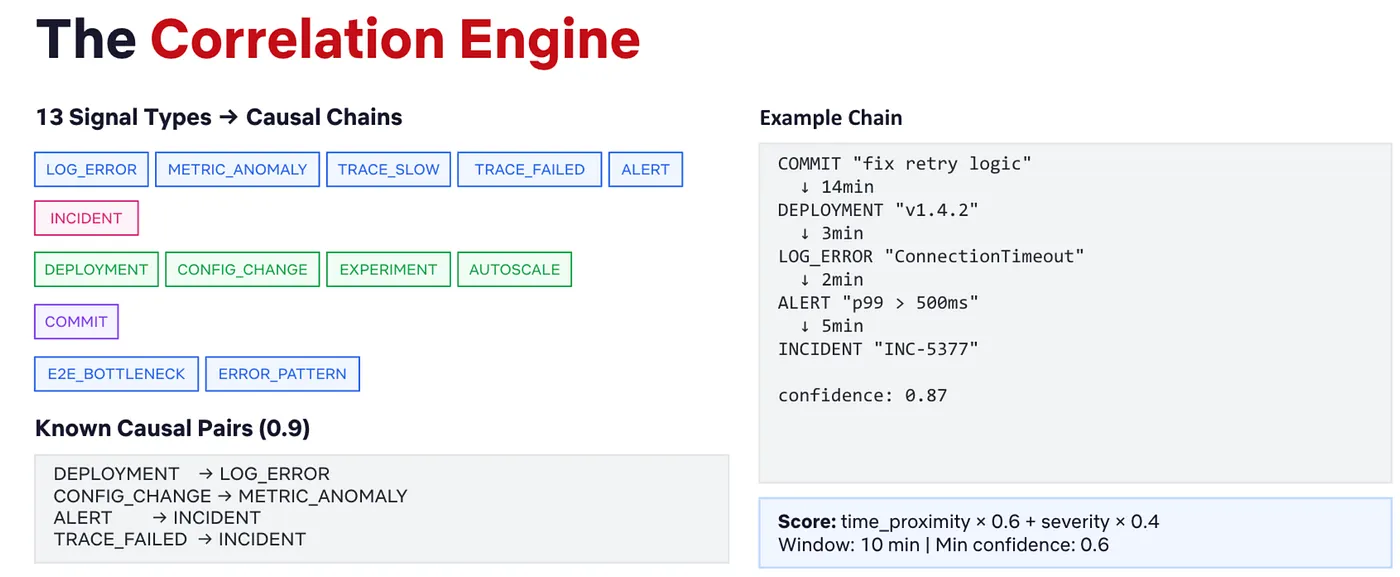Click chain line LOG_ERROR "ConnectionTimeout"
This screenshot has height=577, width=1400.
pyautogui.click(x=931, y=256)
